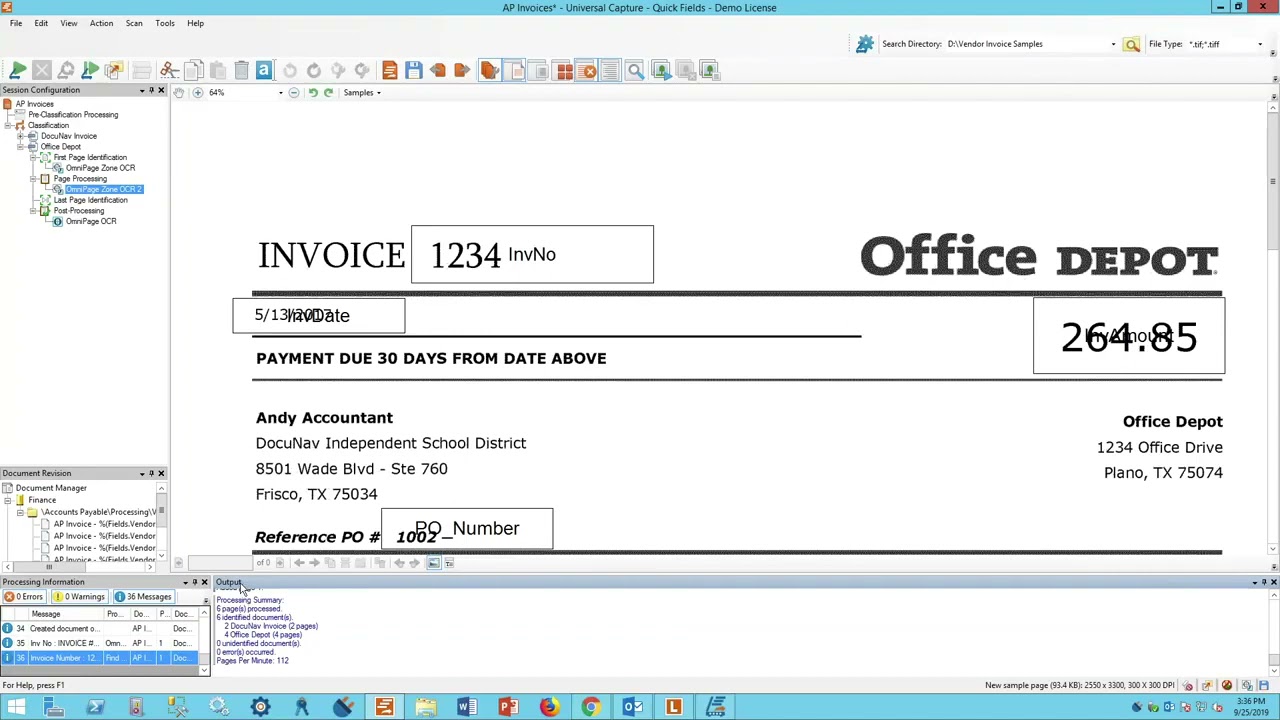Open the View menu
Image resolution: width=1280 pixels, height=720 pixels.
pyautogui.click(x=68, y=23)
